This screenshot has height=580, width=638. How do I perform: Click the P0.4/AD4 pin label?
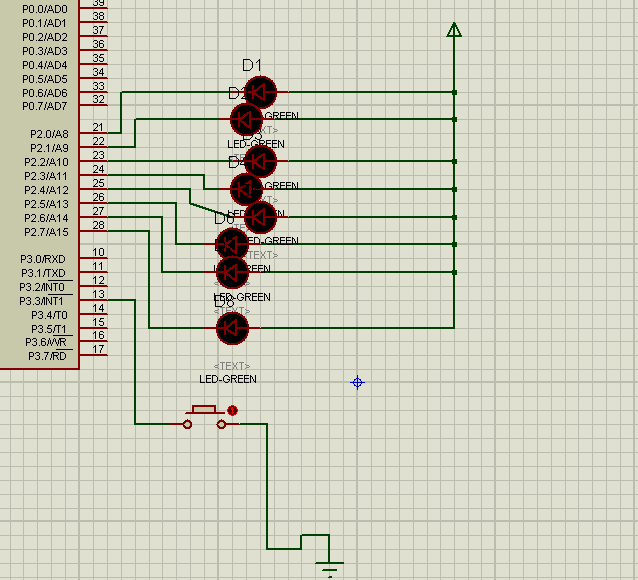click(x=45, y=65)
